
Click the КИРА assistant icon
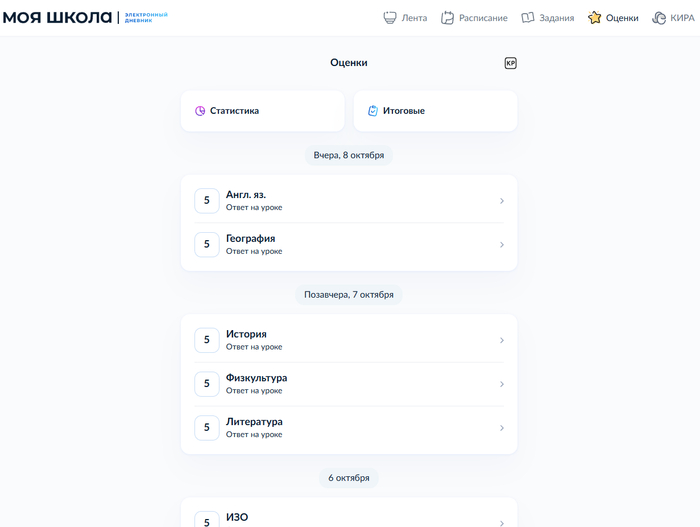pos(659,18)
